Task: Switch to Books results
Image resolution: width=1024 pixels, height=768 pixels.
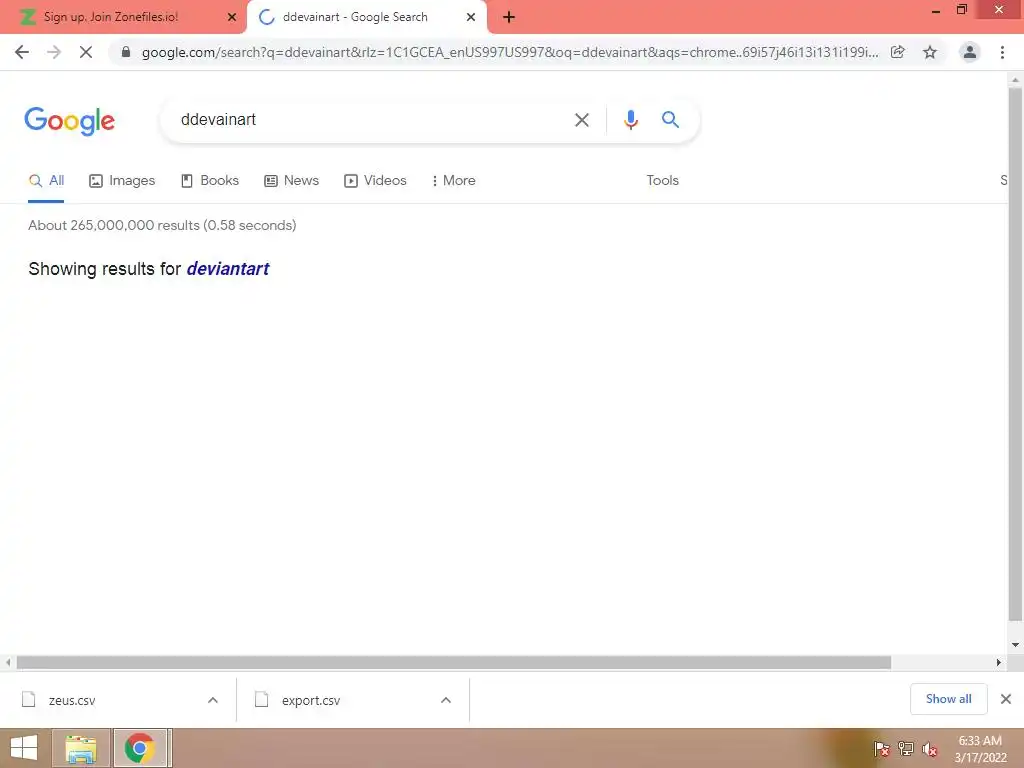Action: tap(210, 181)
